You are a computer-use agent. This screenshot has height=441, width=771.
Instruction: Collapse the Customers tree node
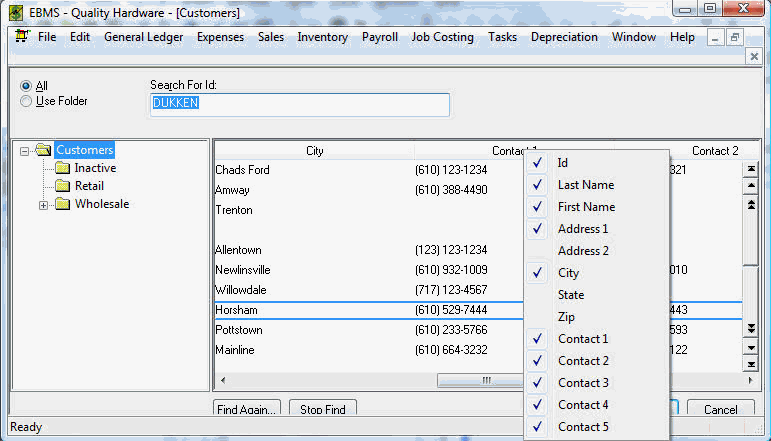[x=24, y=151]
